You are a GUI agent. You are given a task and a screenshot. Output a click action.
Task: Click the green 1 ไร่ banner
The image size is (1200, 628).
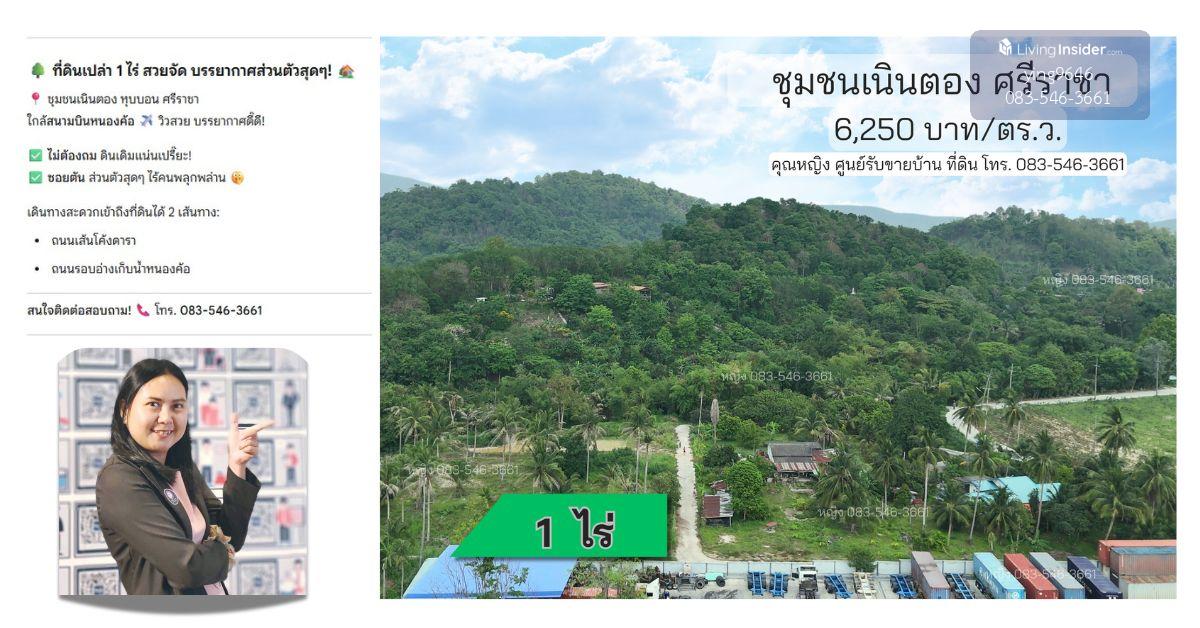coord(565,526)
